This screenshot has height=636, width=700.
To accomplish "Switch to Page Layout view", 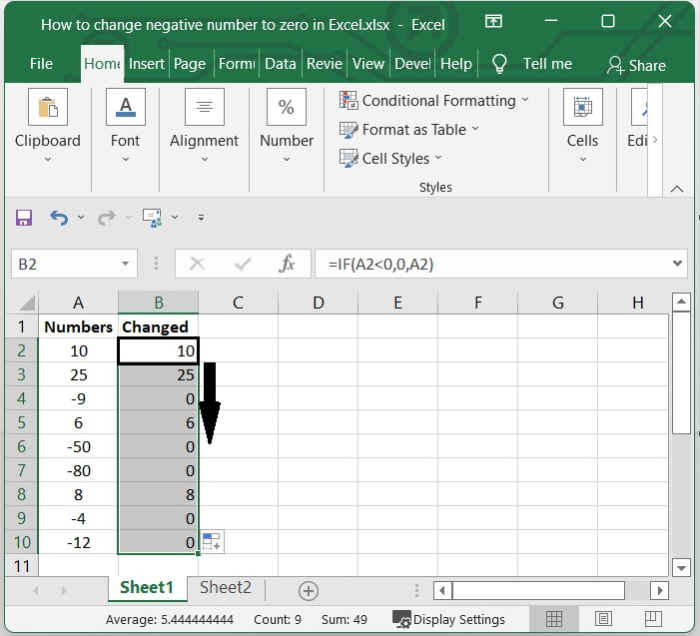I will (604, 619).
